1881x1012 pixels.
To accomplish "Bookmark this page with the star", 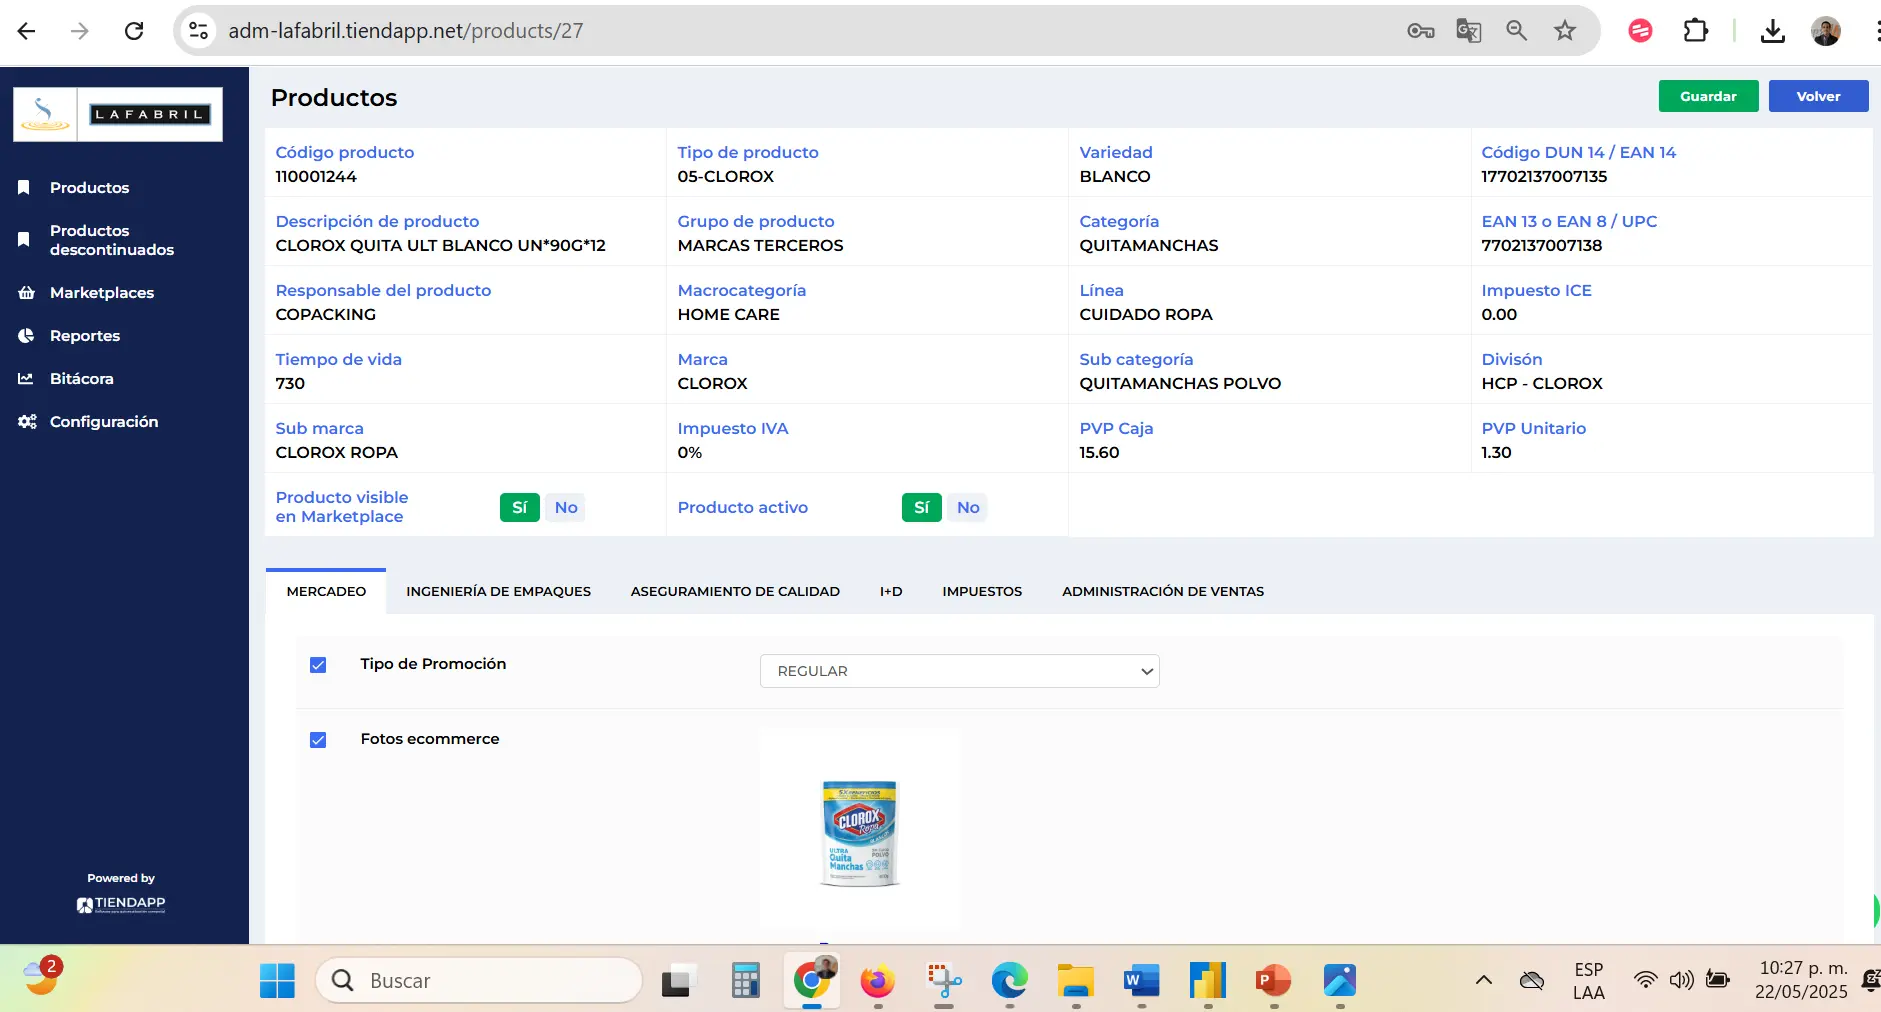I will (1565, 31).
